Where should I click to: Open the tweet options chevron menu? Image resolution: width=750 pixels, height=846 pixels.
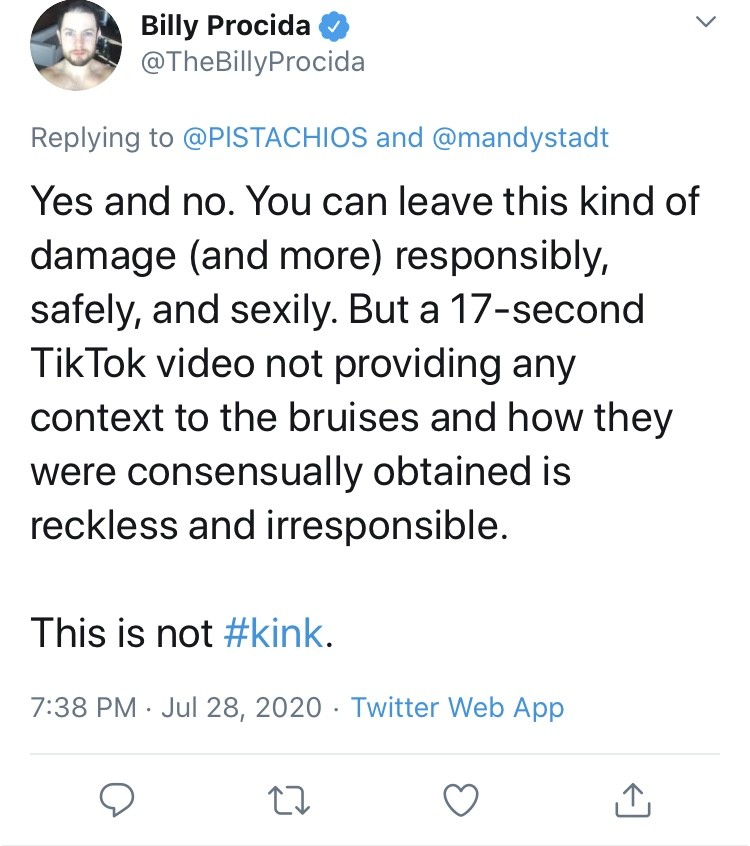click(706, 22)
